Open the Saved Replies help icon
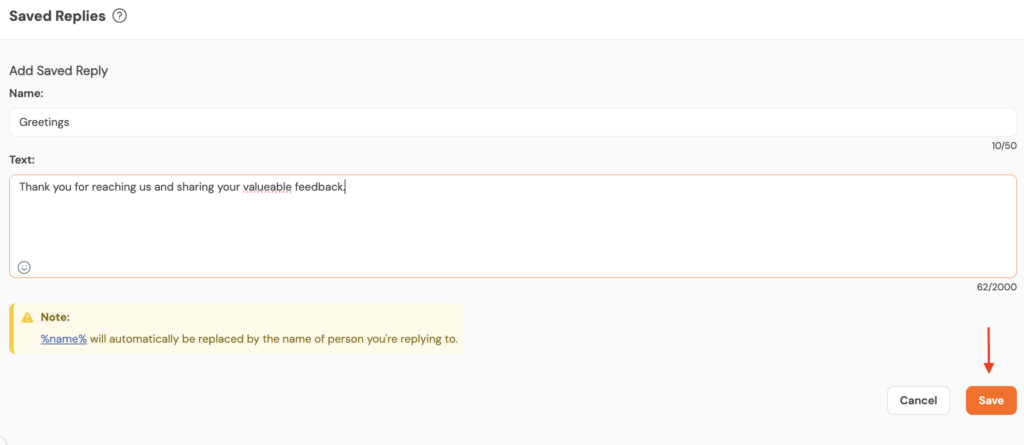 click(x=120, y=16)
